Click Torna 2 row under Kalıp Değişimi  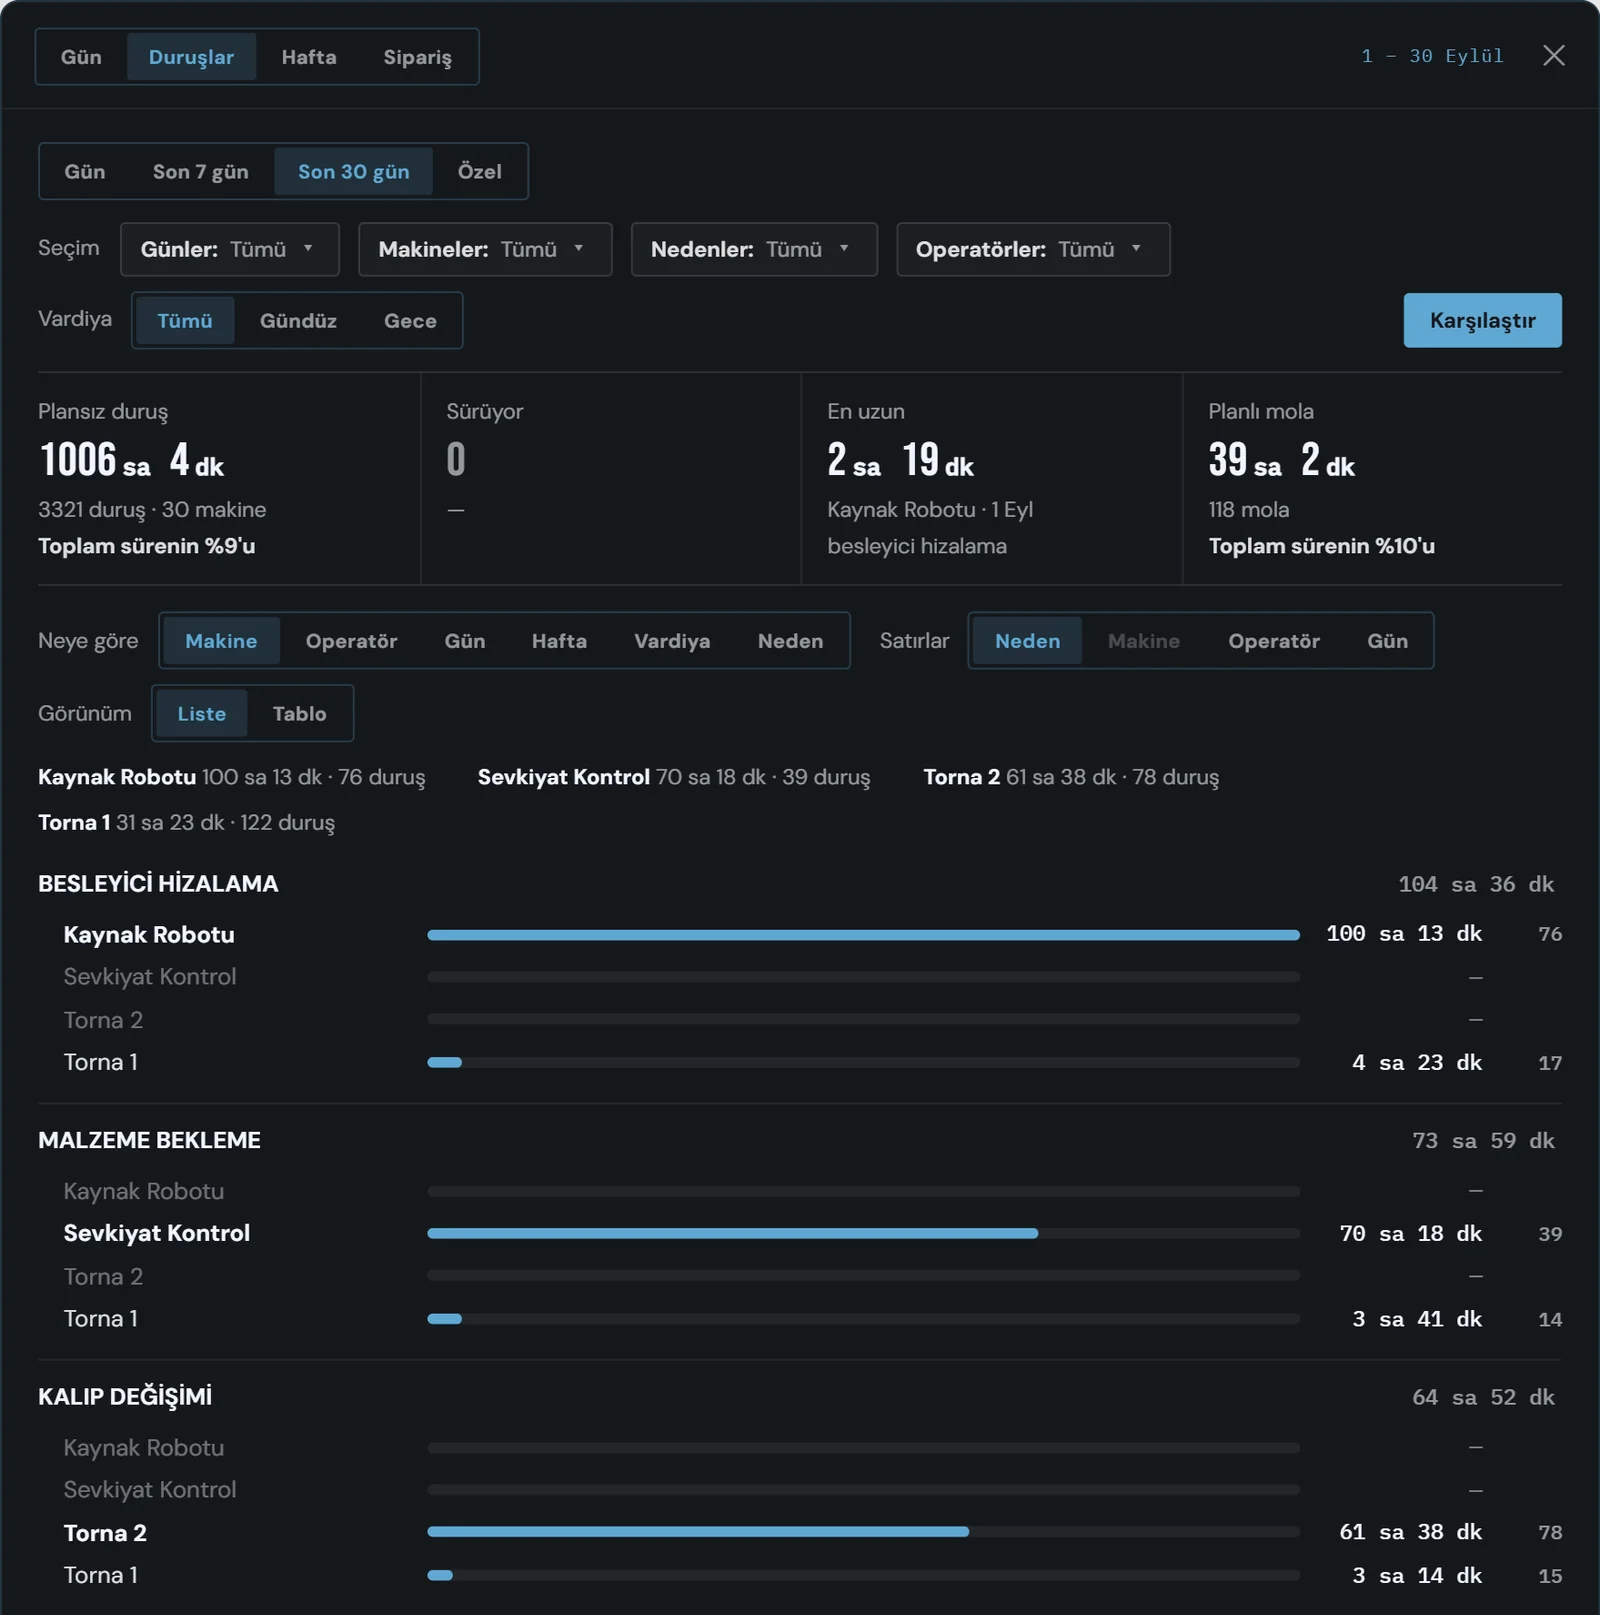[800, 1532]
